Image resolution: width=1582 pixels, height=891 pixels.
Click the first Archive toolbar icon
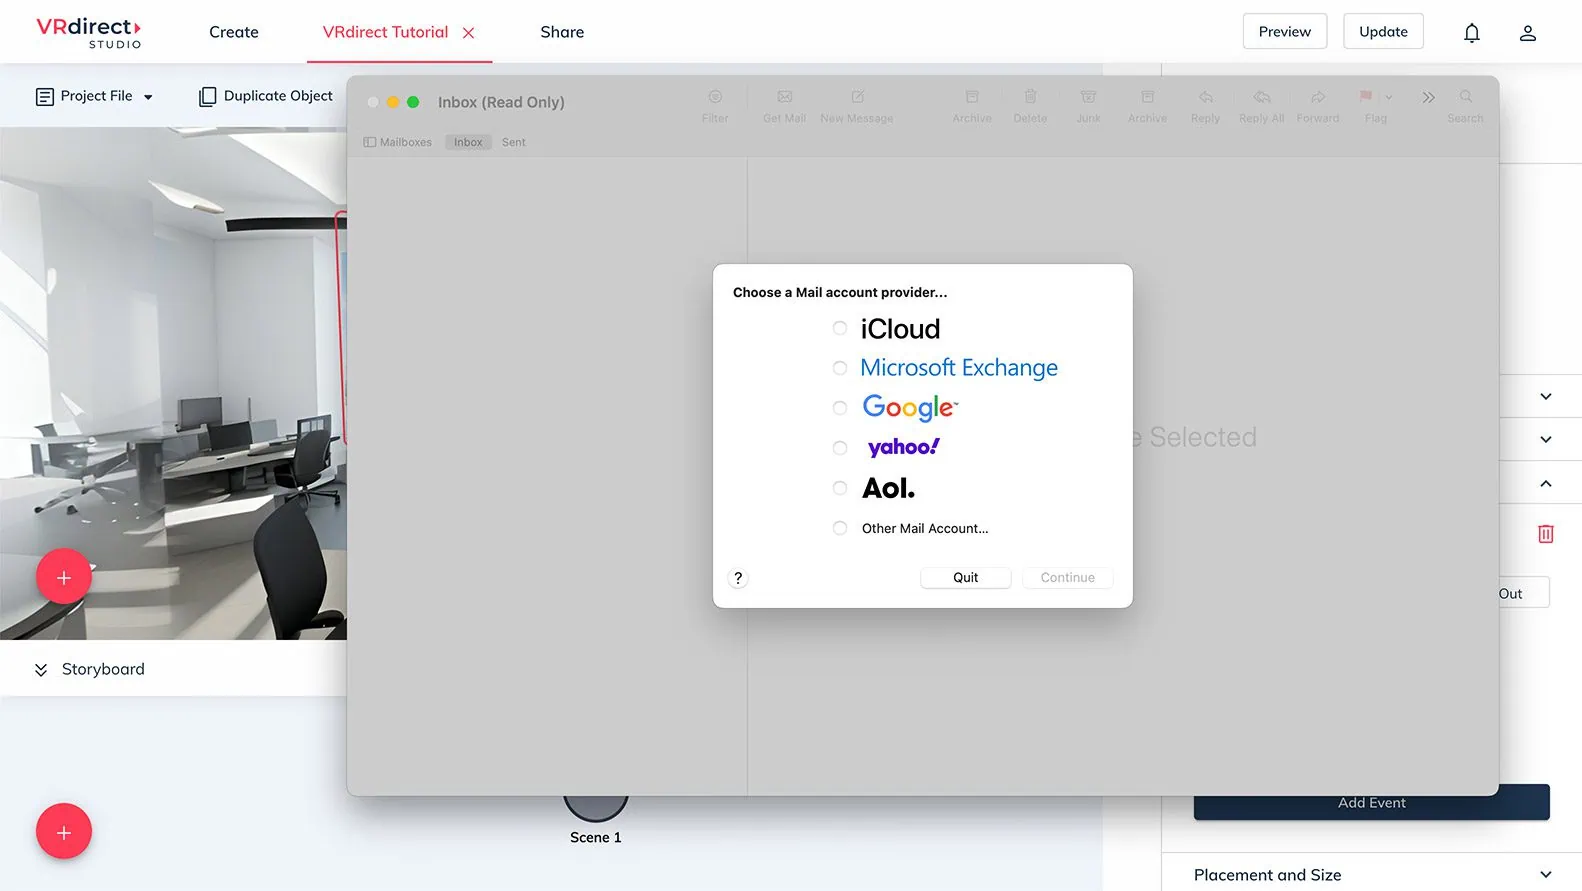pyautogui.click(x=972, y=97)
